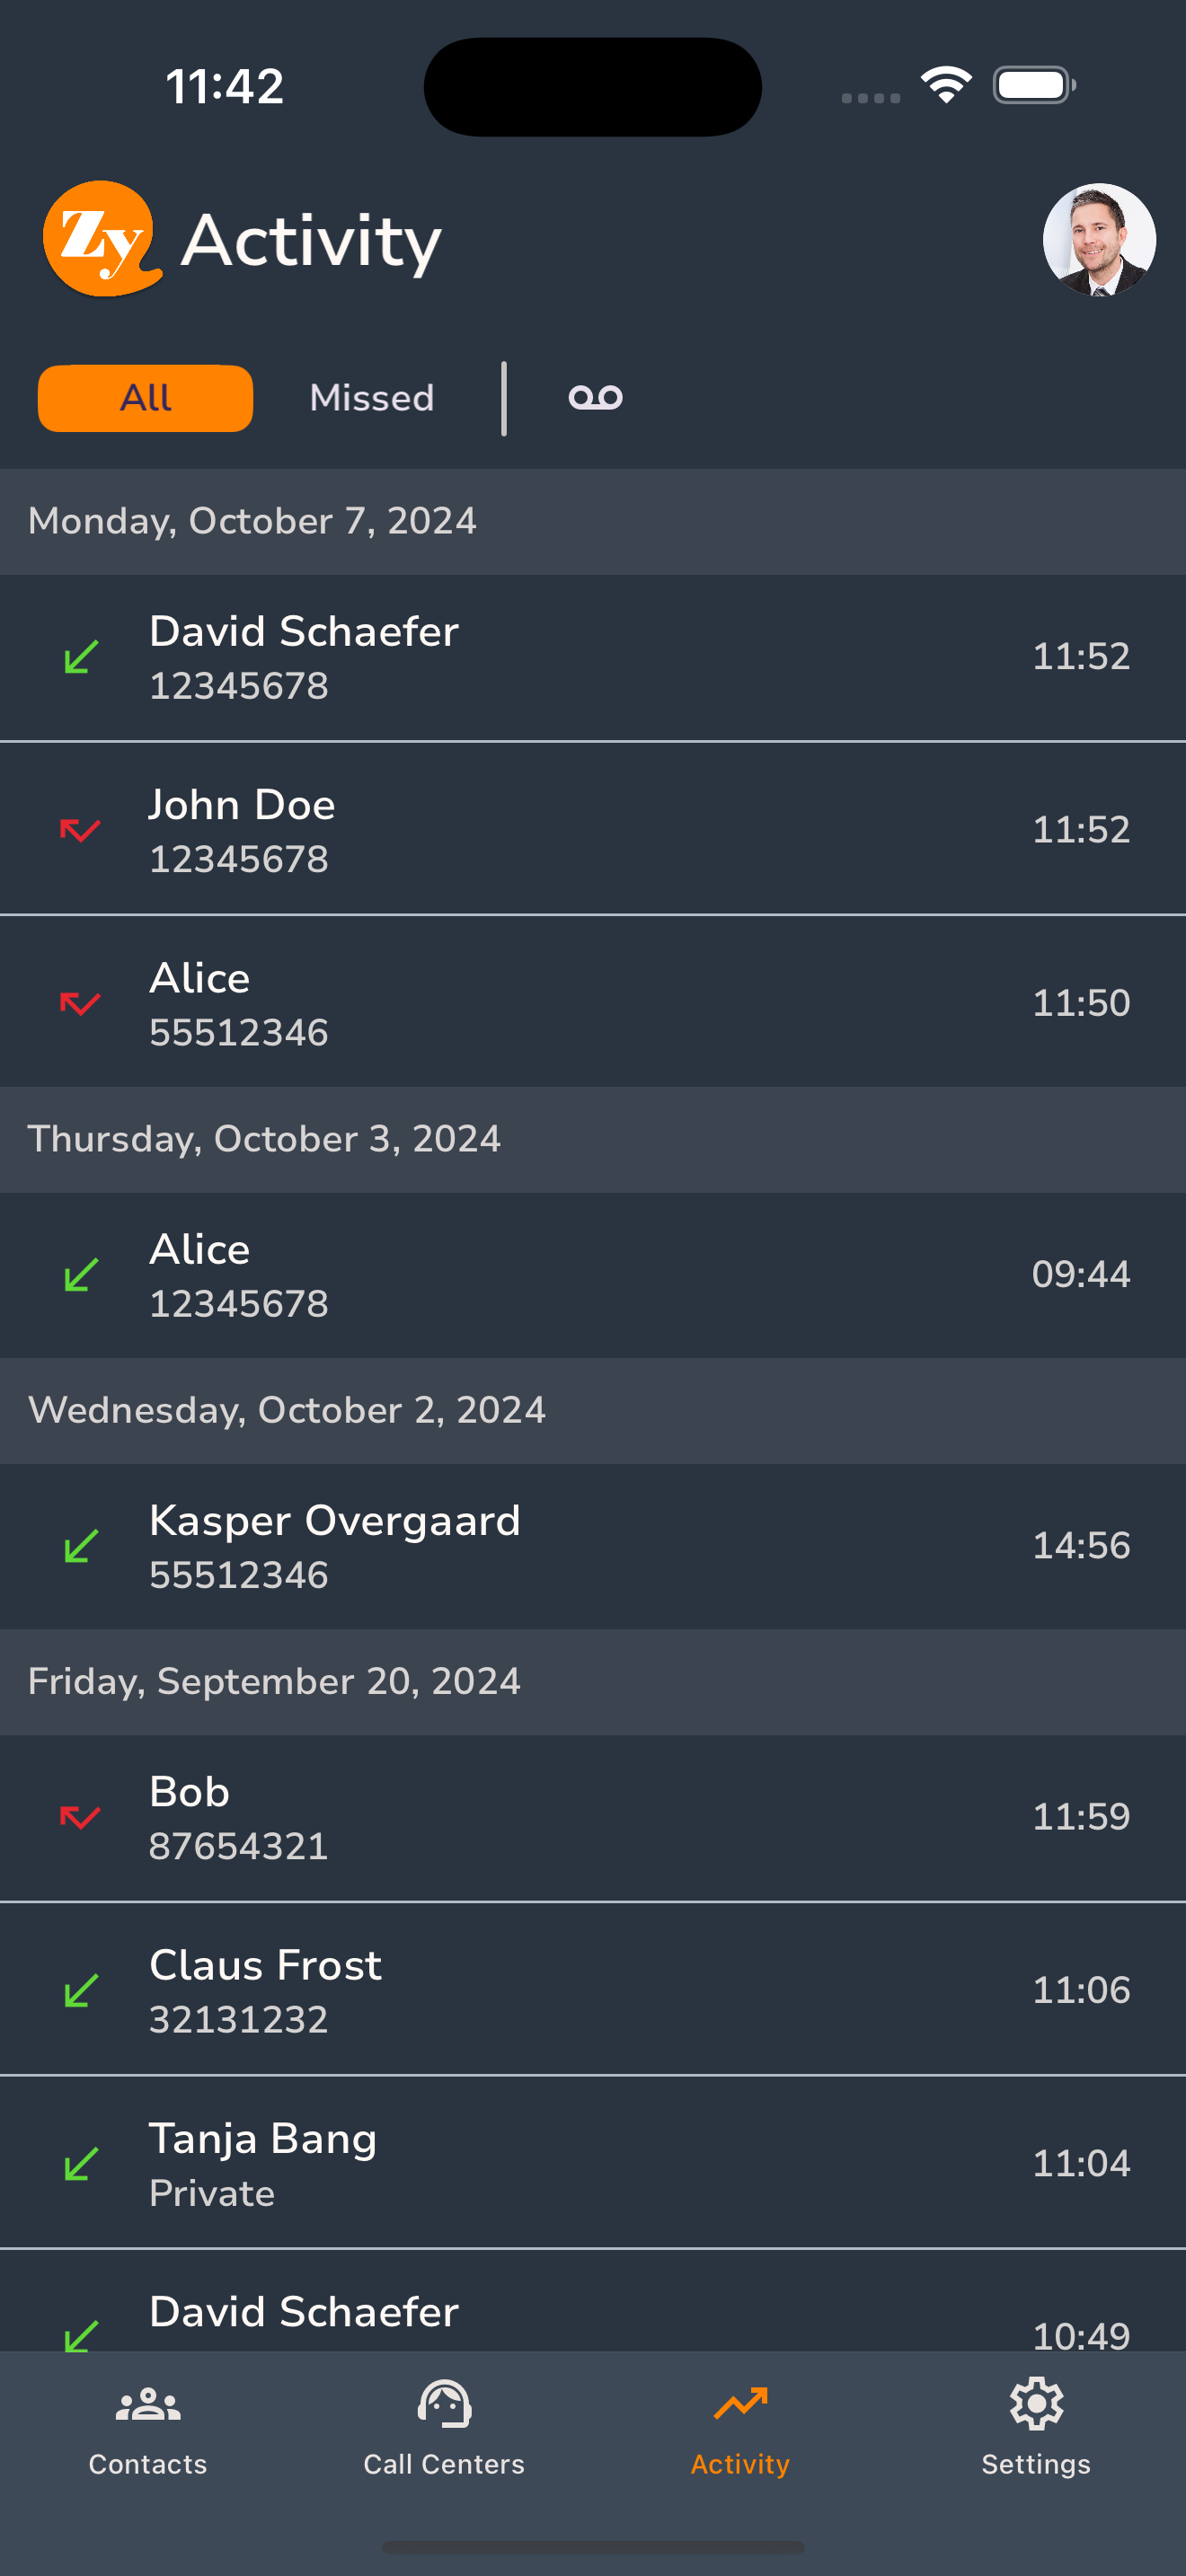Select Alice's 09:44 call entry
This screenshot has height=2576, width=1186.
pyautogui.click(x=593, y=1275)
